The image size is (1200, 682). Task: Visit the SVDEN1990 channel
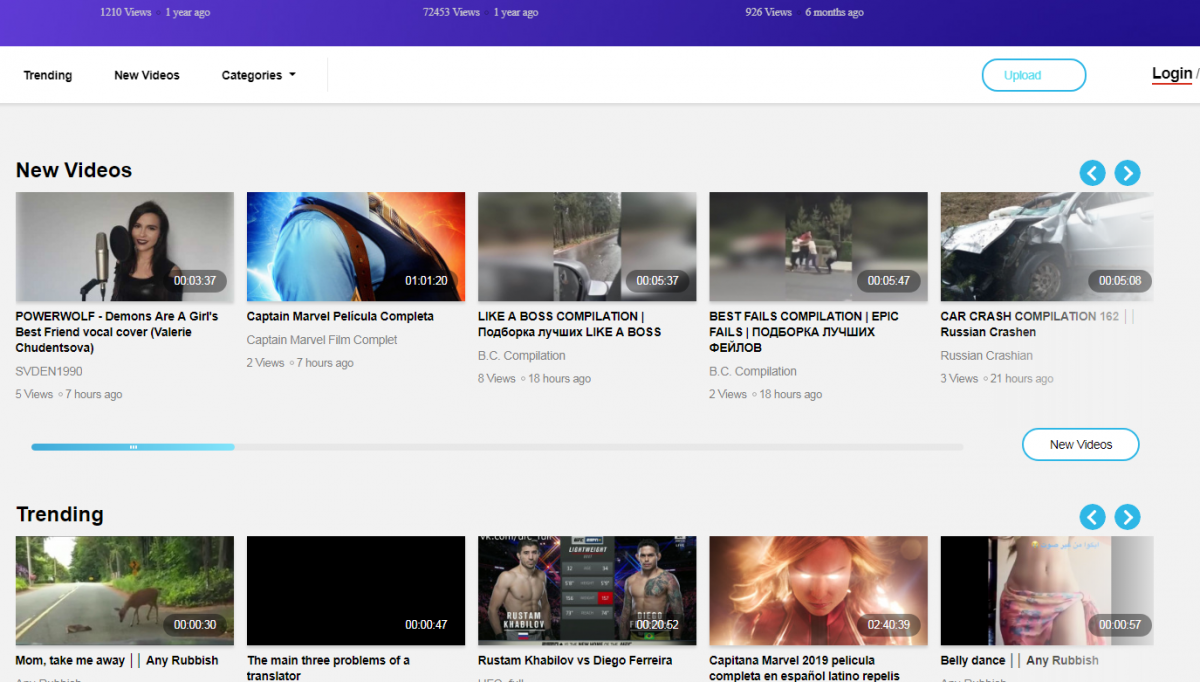(x=49, y=371)
